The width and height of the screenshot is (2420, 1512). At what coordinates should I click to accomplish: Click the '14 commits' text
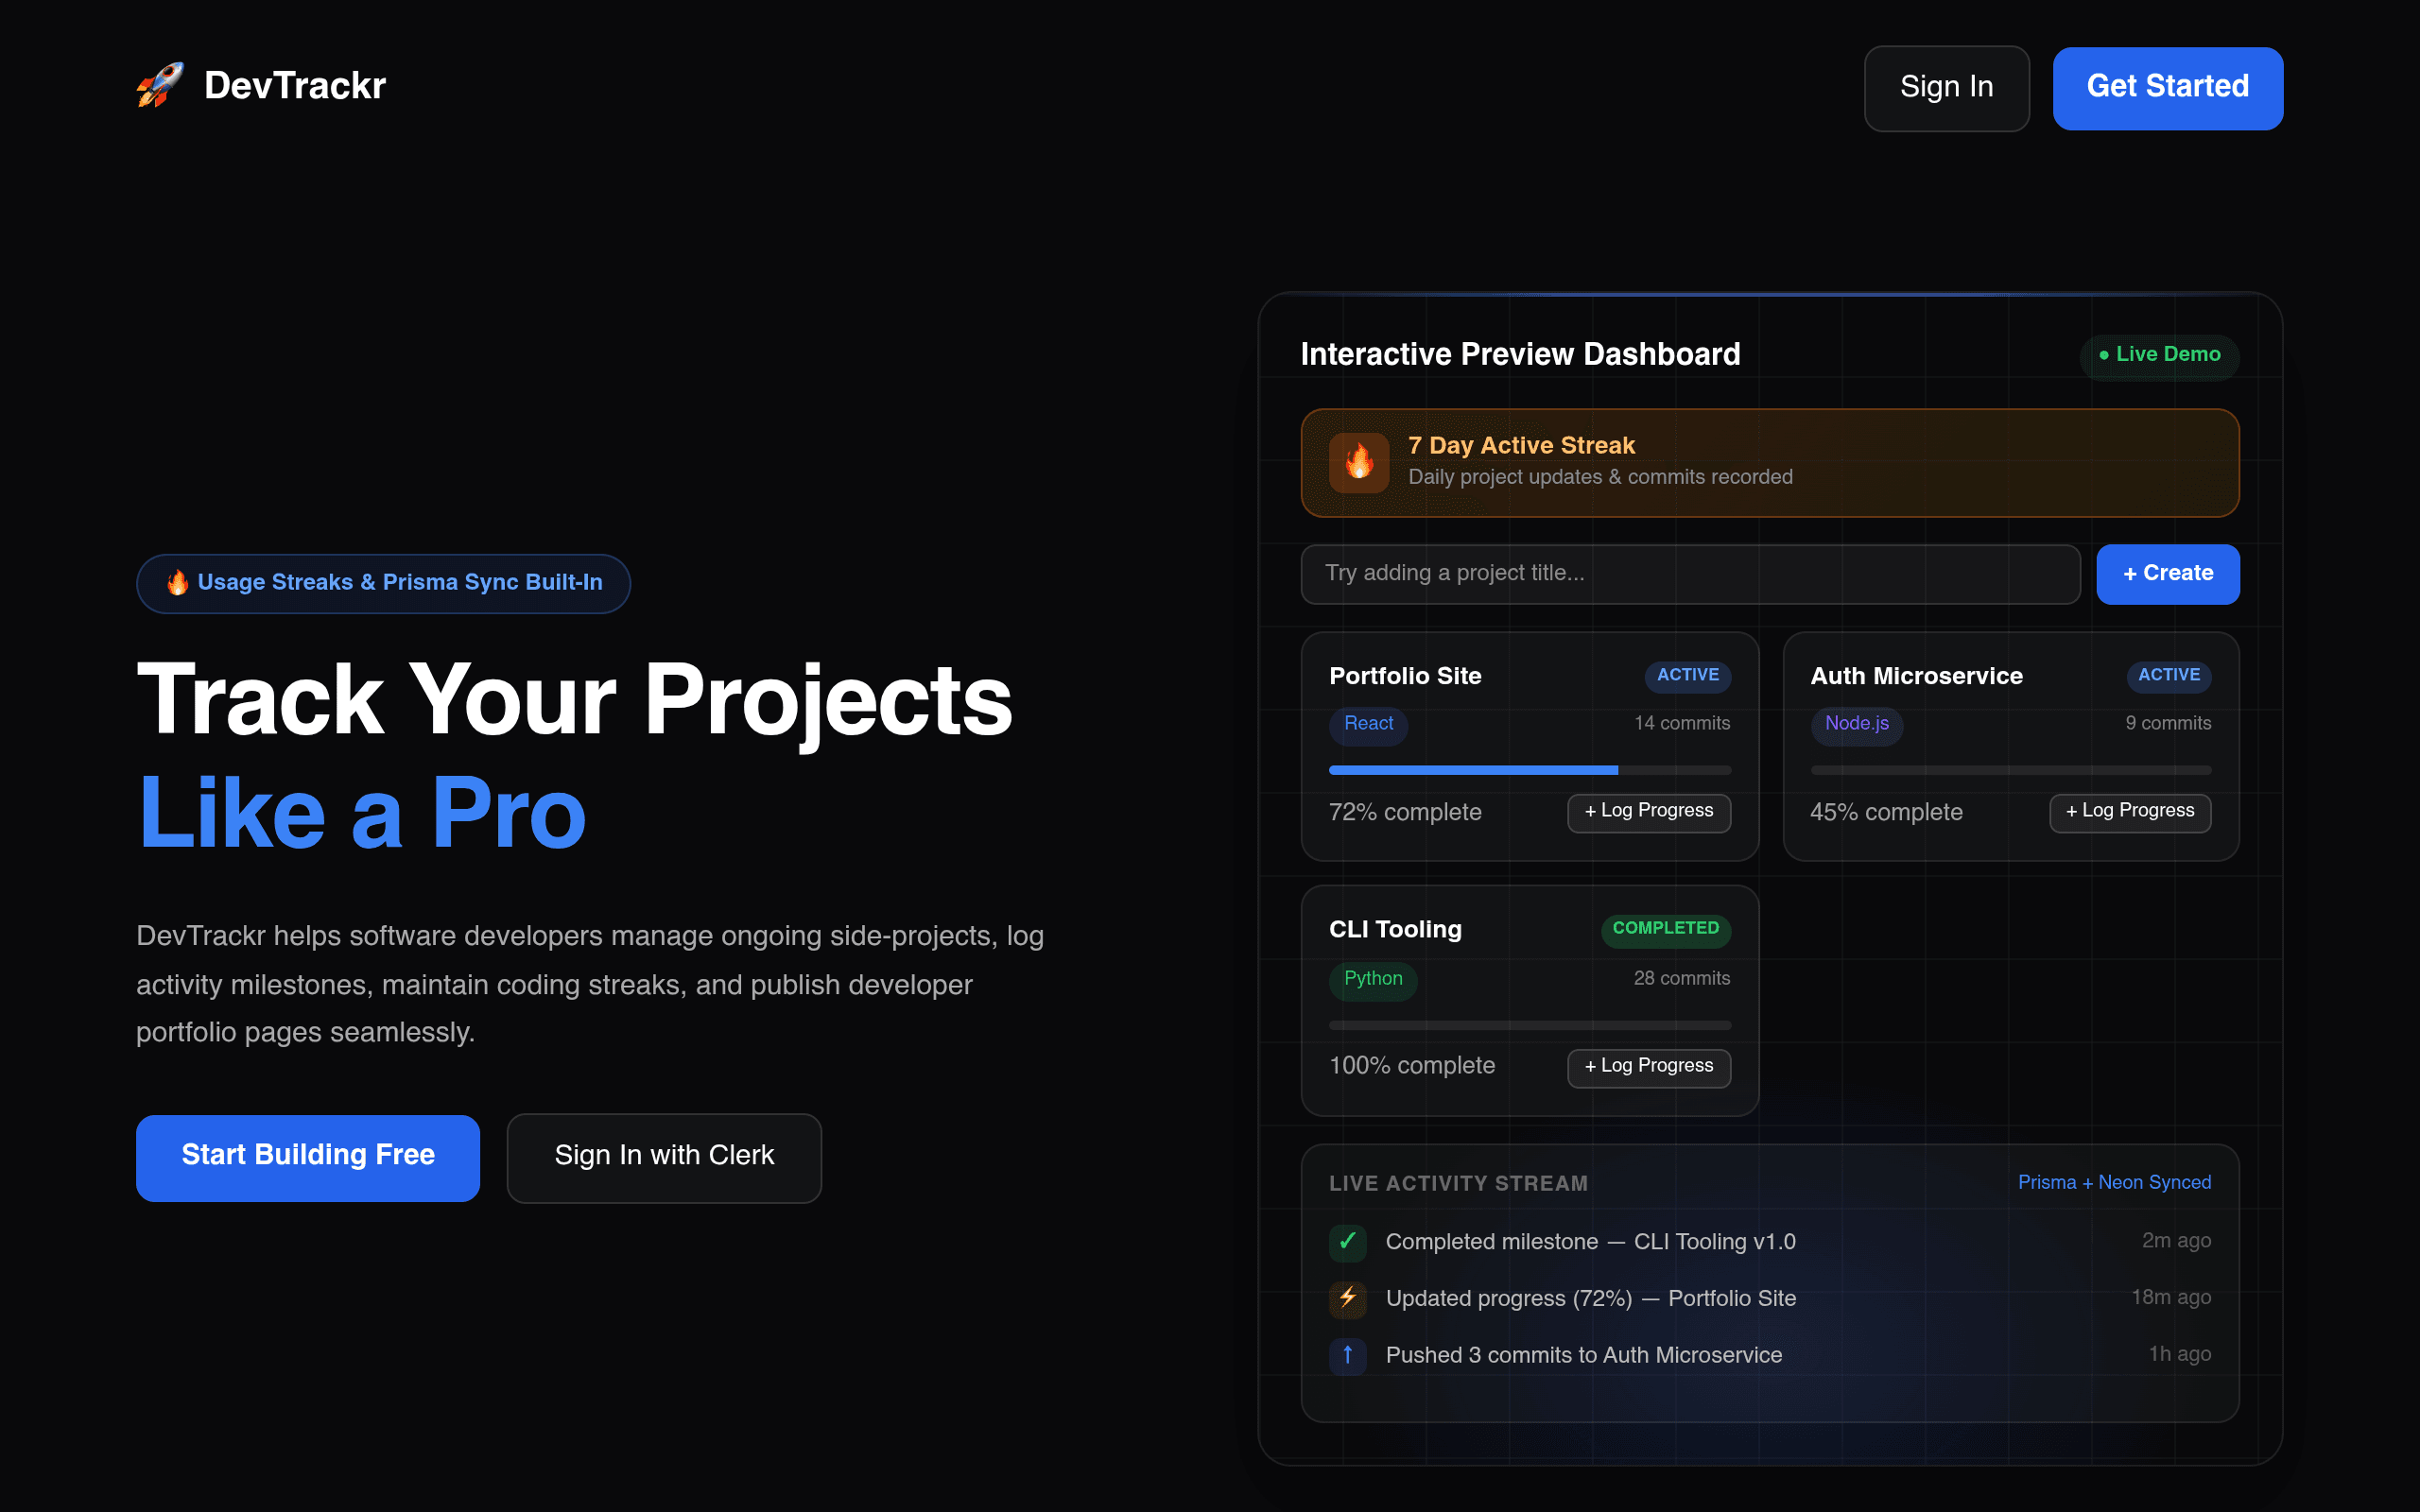1682,724
